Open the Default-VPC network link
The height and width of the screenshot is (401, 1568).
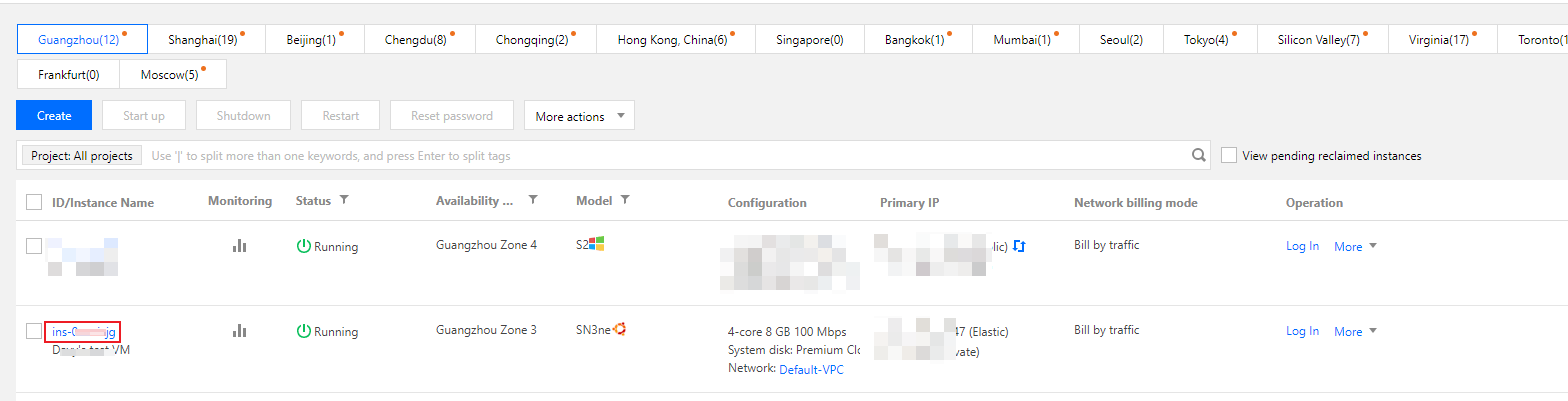coord(813,369)
